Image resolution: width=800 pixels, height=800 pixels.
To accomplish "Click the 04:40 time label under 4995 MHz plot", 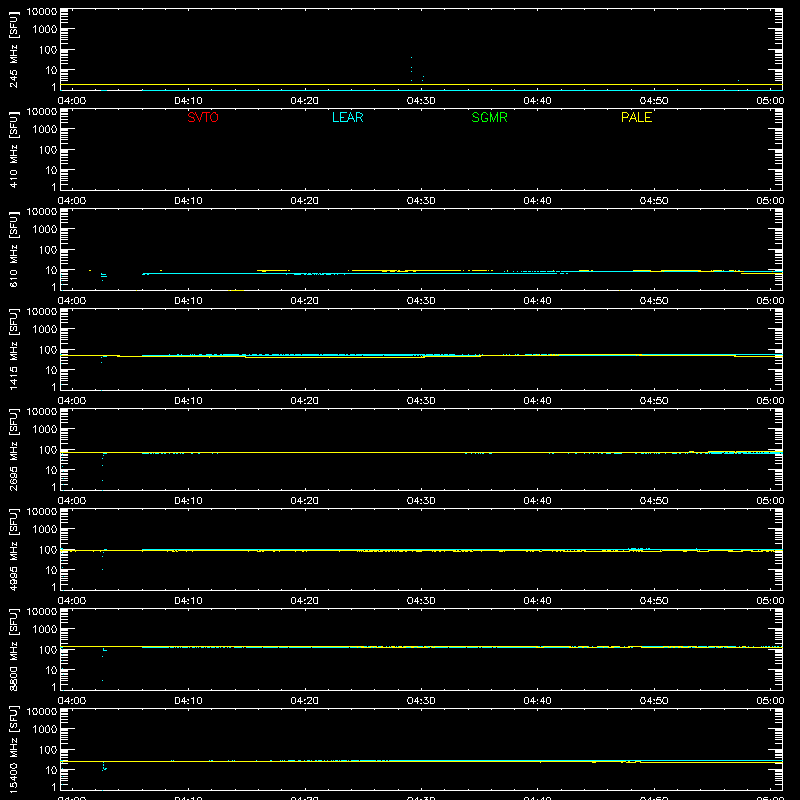I will pos(537,601).
